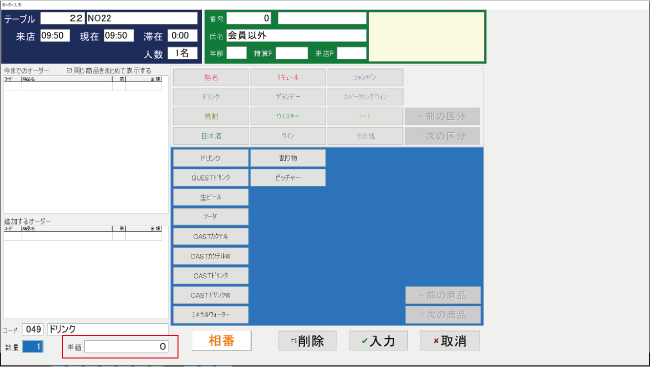Go to 次の区分 next category
Viewport: 650px width, 367px height.
click(442, 136)
